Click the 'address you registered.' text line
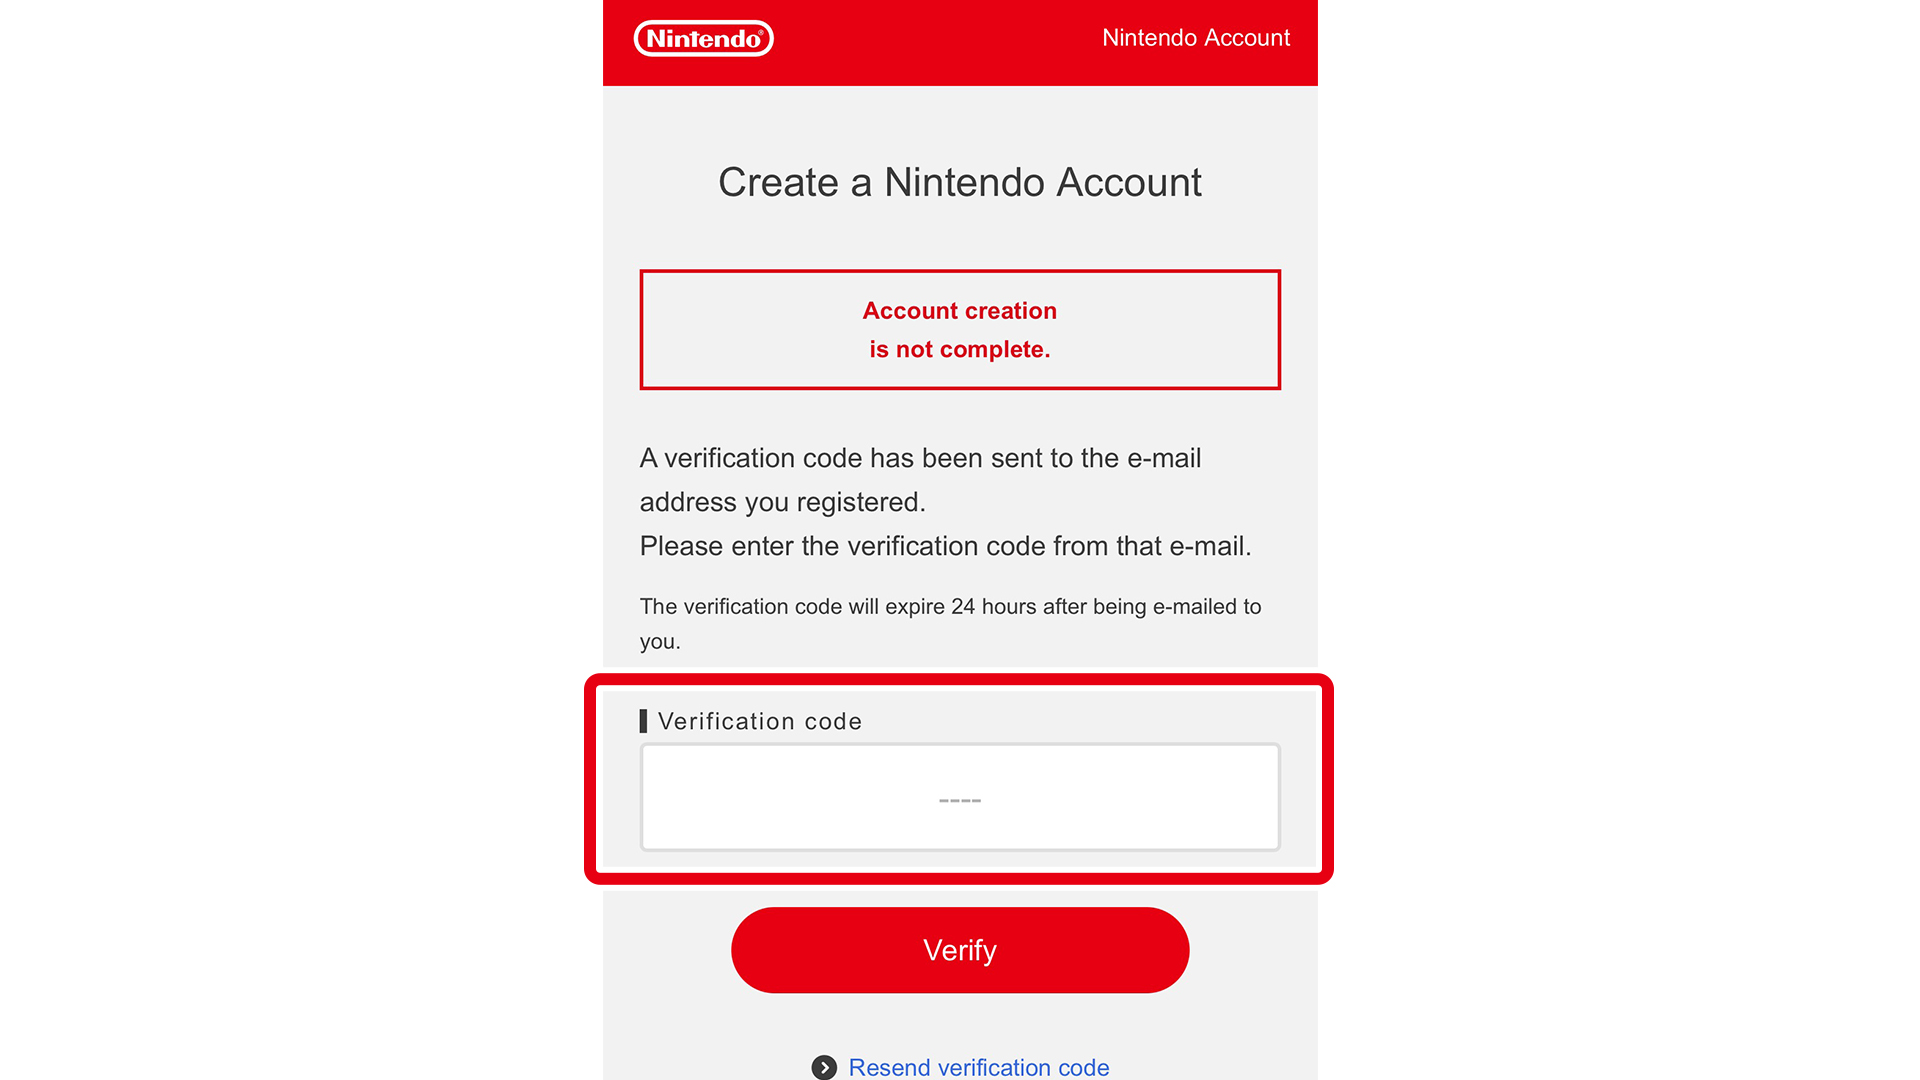 pos(783,502)
